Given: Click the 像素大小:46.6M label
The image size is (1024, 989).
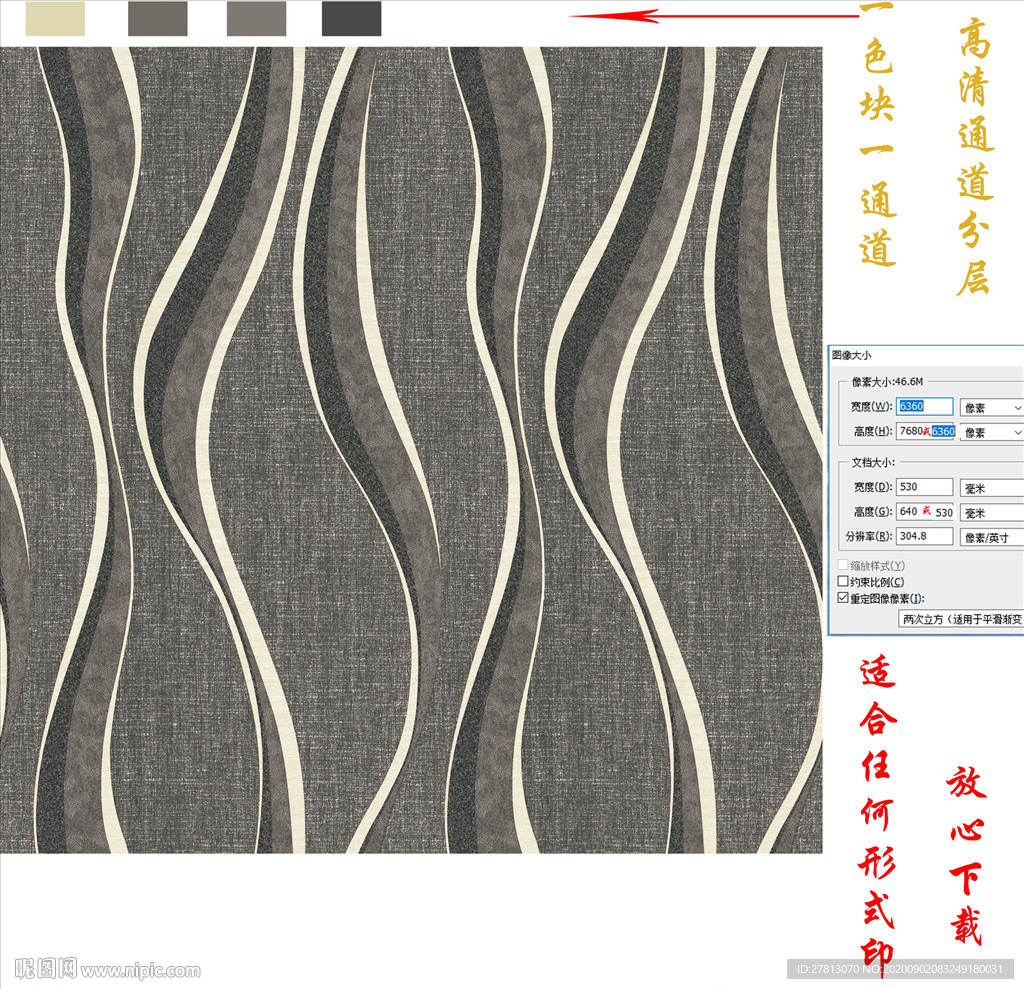Looking at the screenshot, I should tap(888, 381).
